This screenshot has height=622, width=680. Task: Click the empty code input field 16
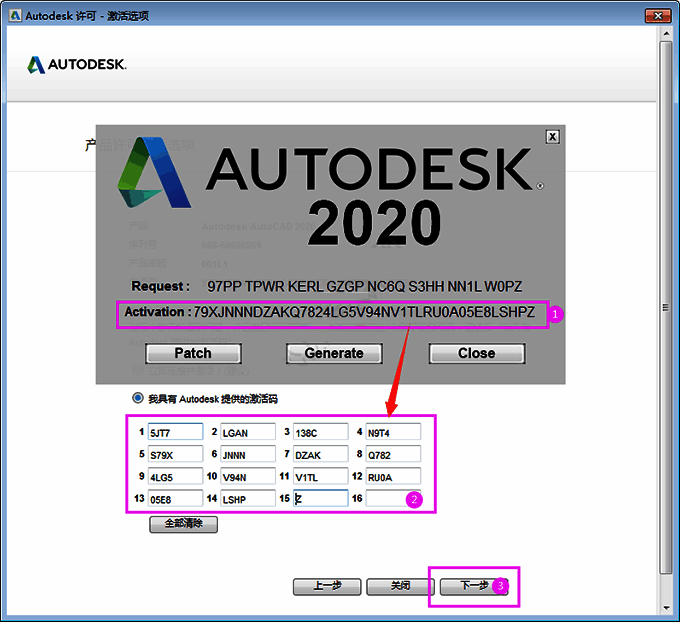pyautogui.click(x=393, y=498)
